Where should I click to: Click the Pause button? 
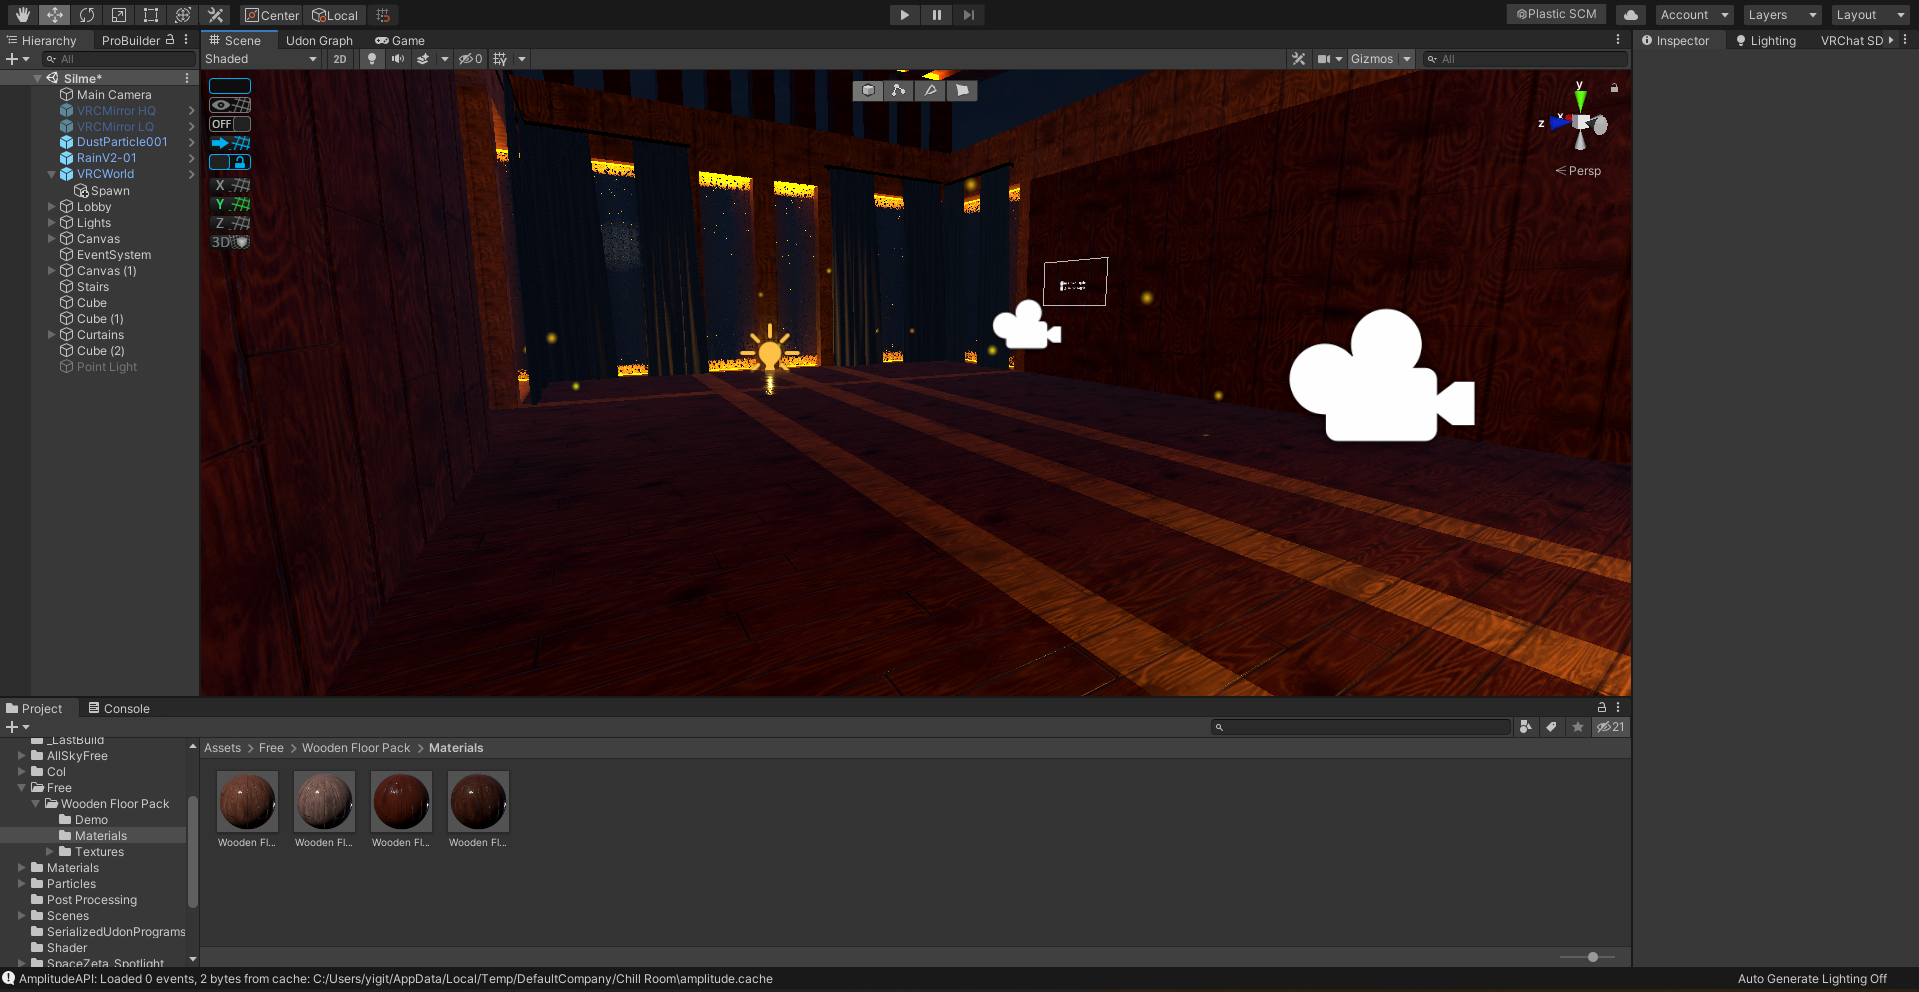(x=936, y=15)
